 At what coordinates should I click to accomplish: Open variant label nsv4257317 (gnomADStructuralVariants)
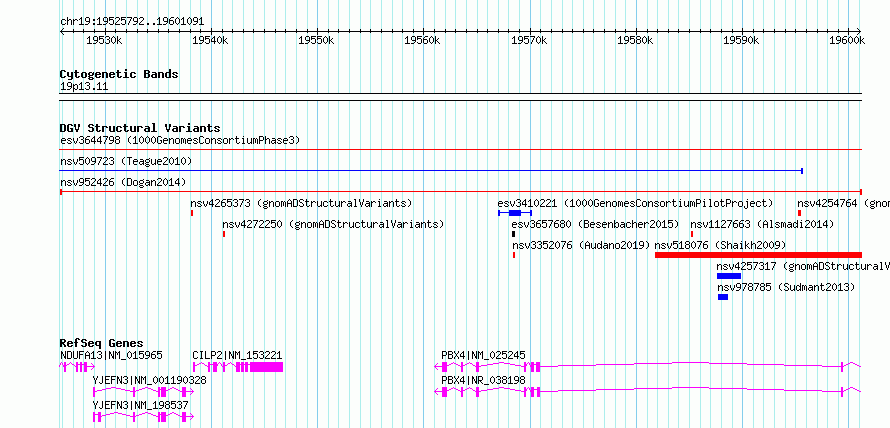point(803,266)
